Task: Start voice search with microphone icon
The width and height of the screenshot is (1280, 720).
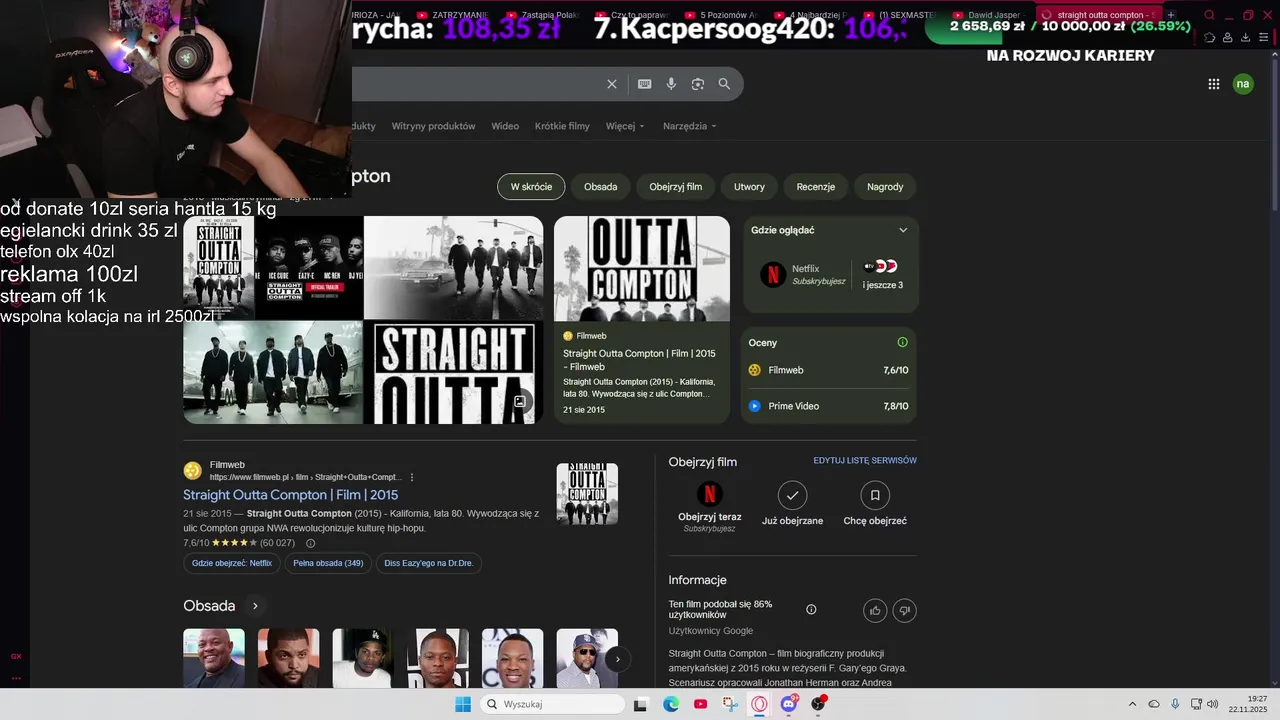Action: coord(671,84)
